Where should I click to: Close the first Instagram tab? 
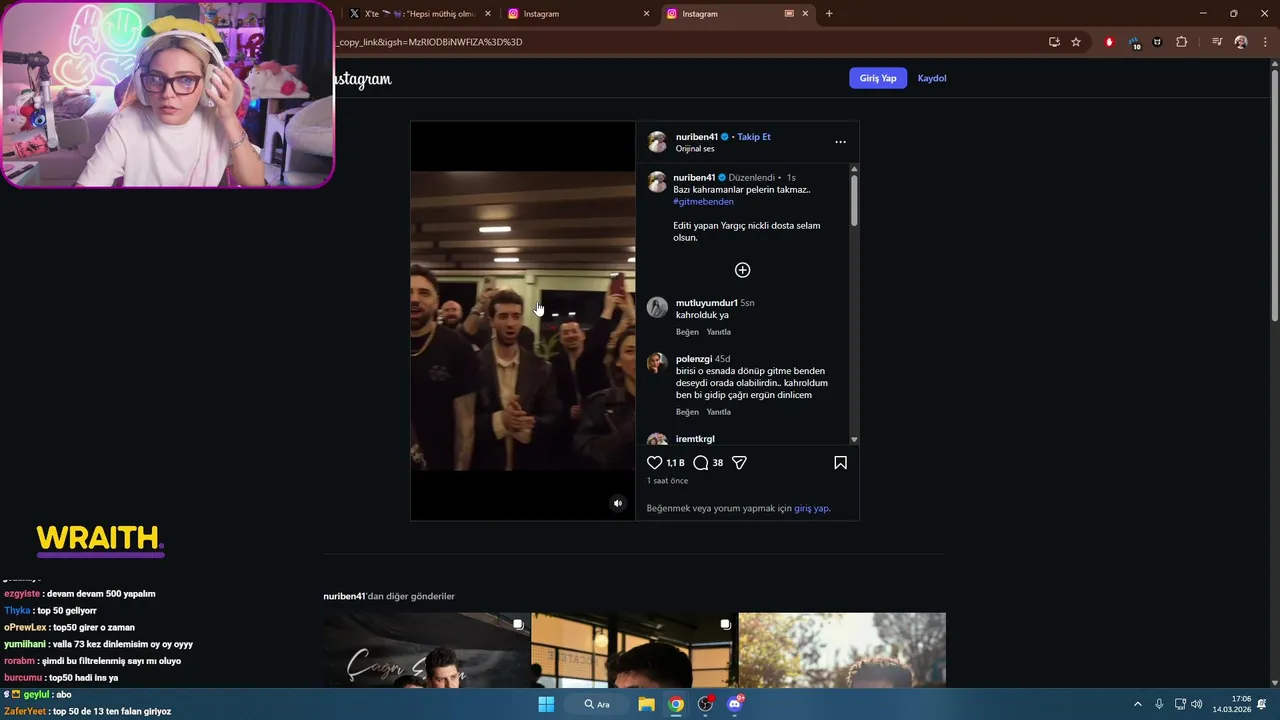[x=646, y=14]
